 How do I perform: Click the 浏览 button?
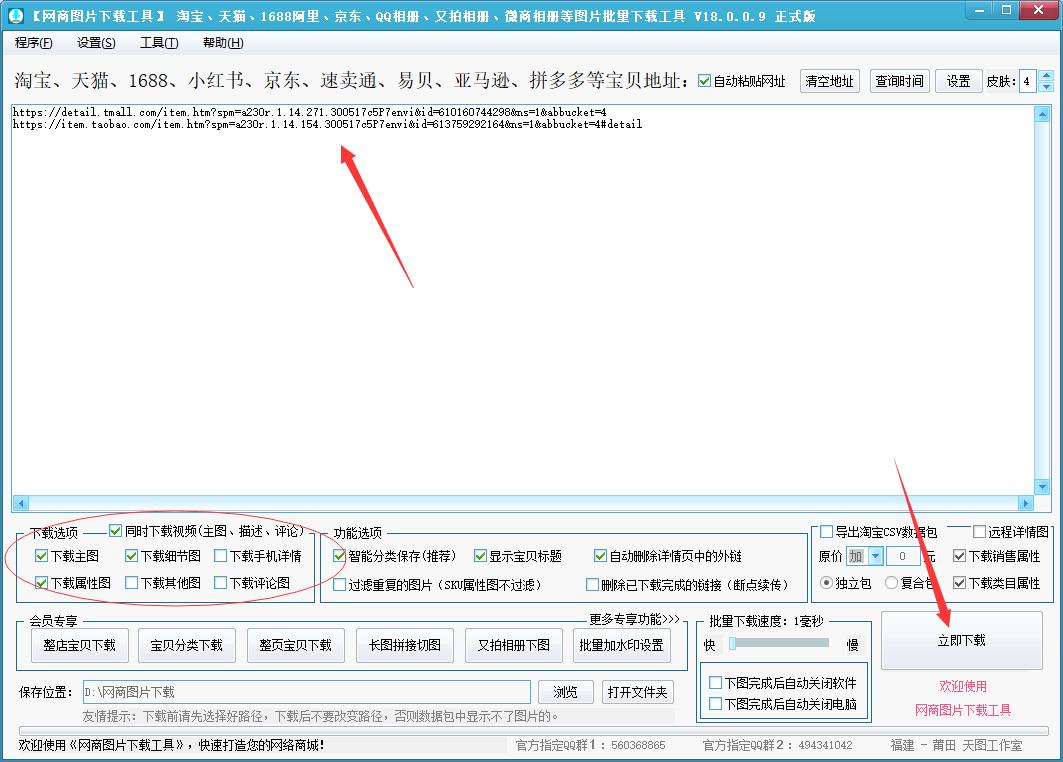(565, 692)
